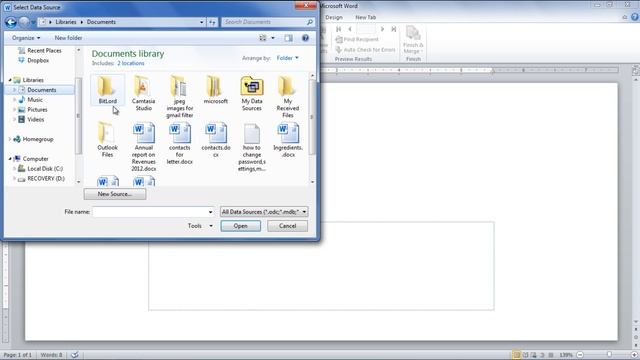This screenshot has width=640, height=360.
Task: Select the how to change password file
Action: 251,147
